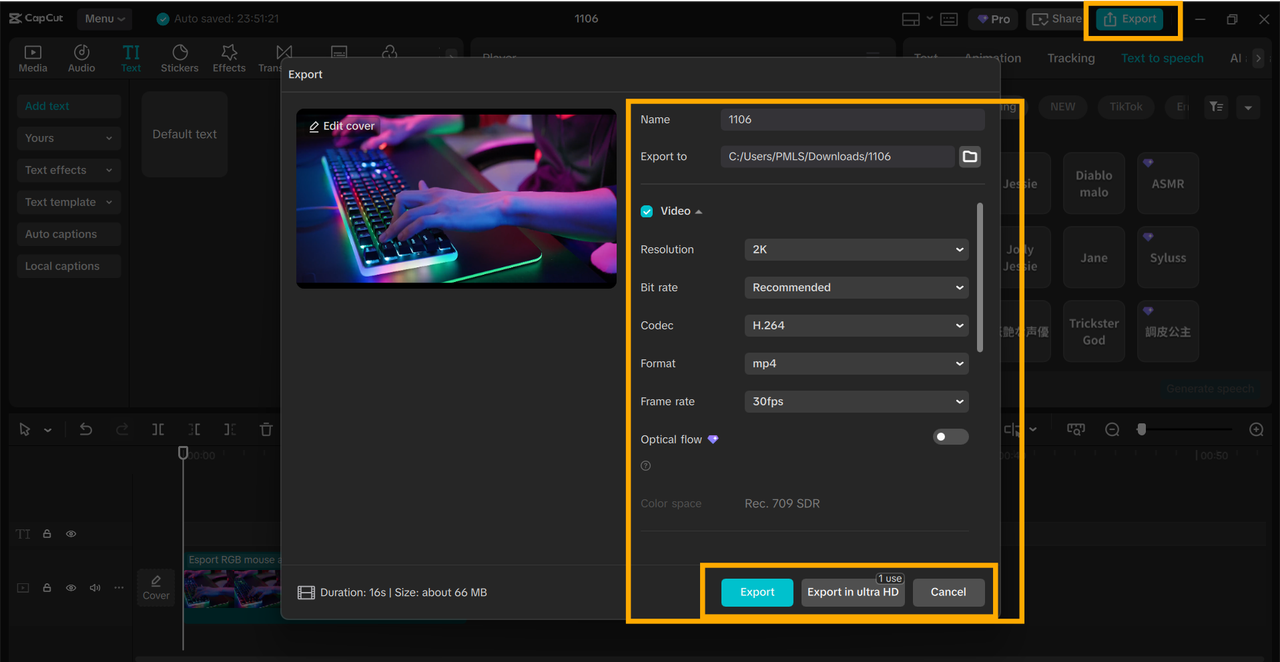The height and width of the screenshot is (662, 1280).
Task: Uncheck the Video checkbox
Action: point(647,211)
